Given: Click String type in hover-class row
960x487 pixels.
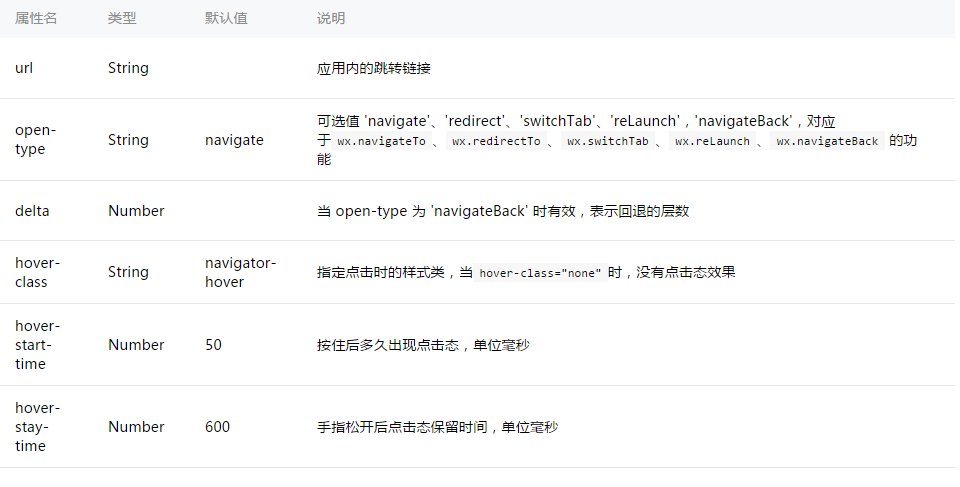Looking at the screenshot, I should point(128,272).
